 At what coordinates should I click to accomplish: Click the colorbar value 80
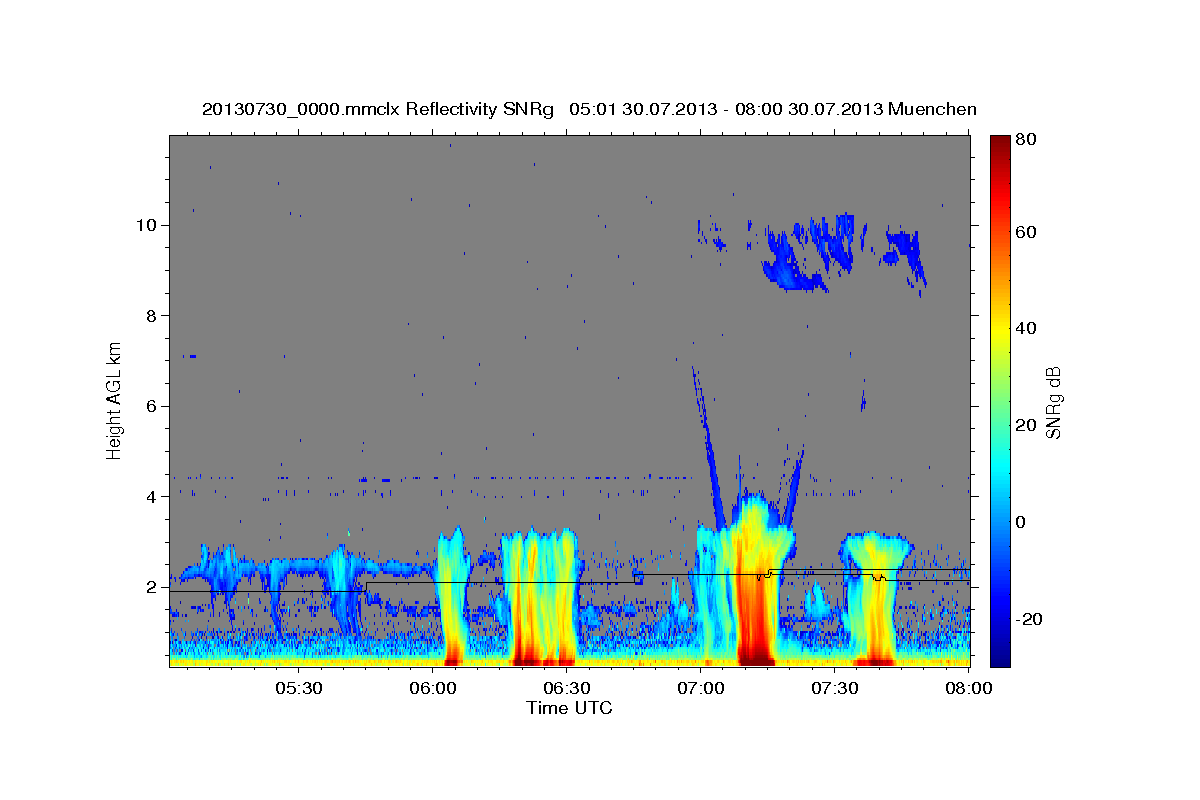tap(1025, 139)
